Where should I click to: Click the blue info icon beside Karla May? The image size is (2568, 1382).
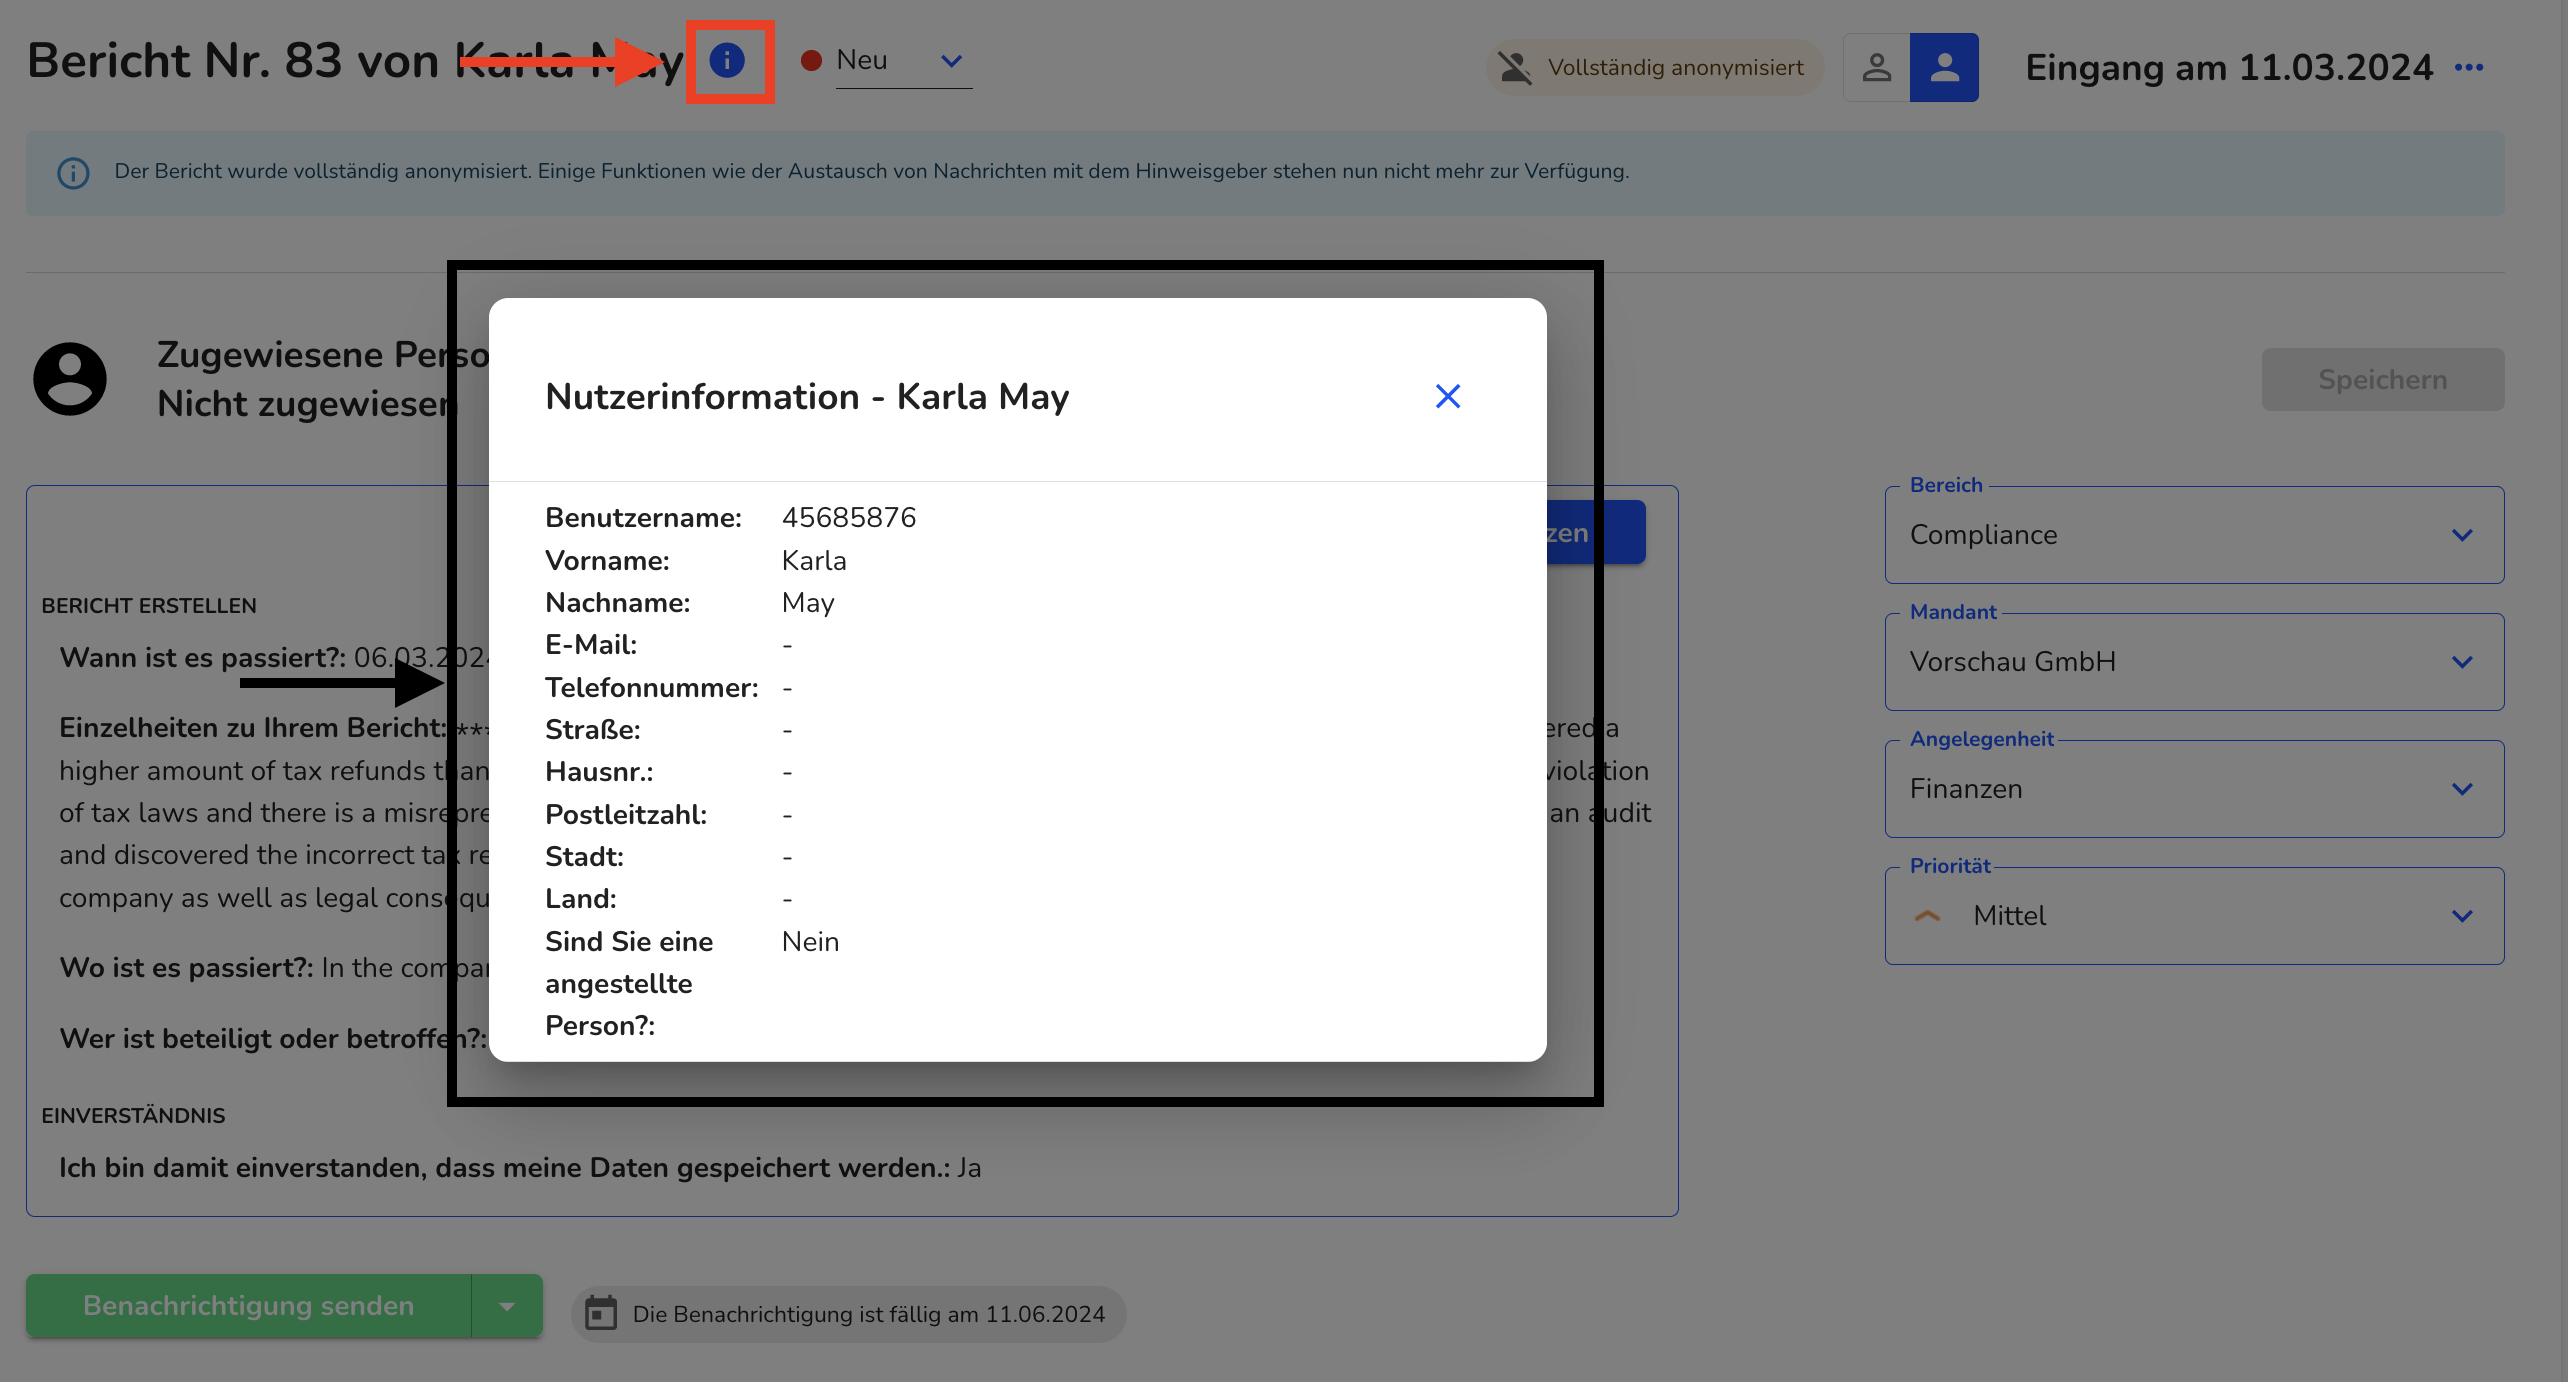[727, 61]
